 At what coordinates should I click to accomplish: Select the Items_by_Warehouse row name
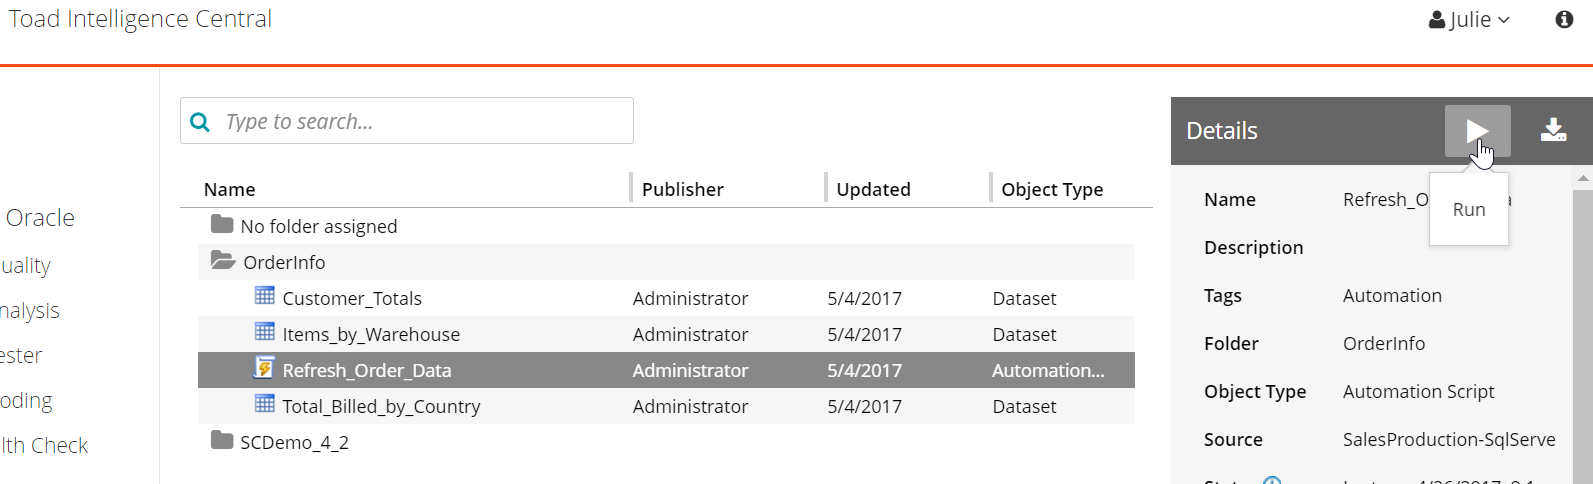point(371,334)
